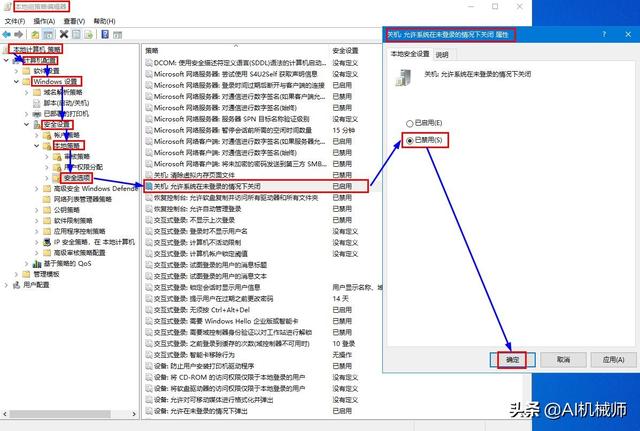Open the 查看(V) menu
The width and height of the screenshot is (640, 431).
74,21
